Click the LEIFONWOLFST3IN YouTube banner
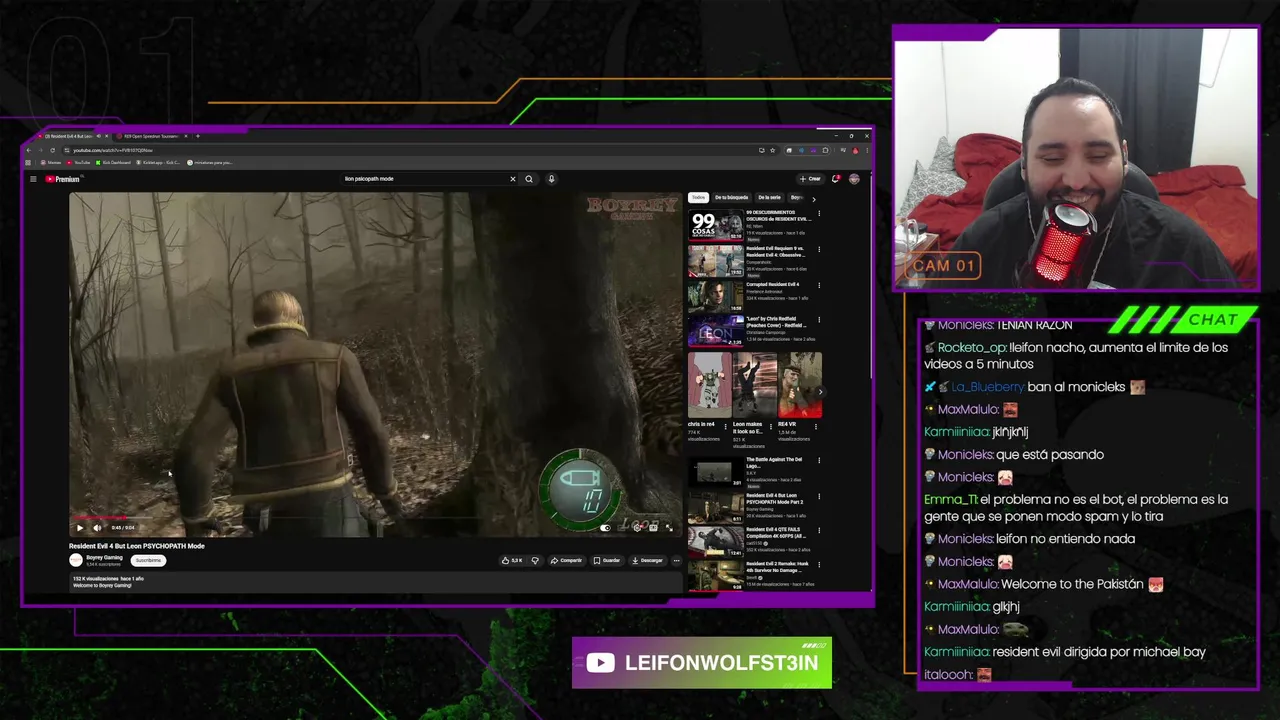The width and height of the screenshot is (1280, 720). point(702,663)
